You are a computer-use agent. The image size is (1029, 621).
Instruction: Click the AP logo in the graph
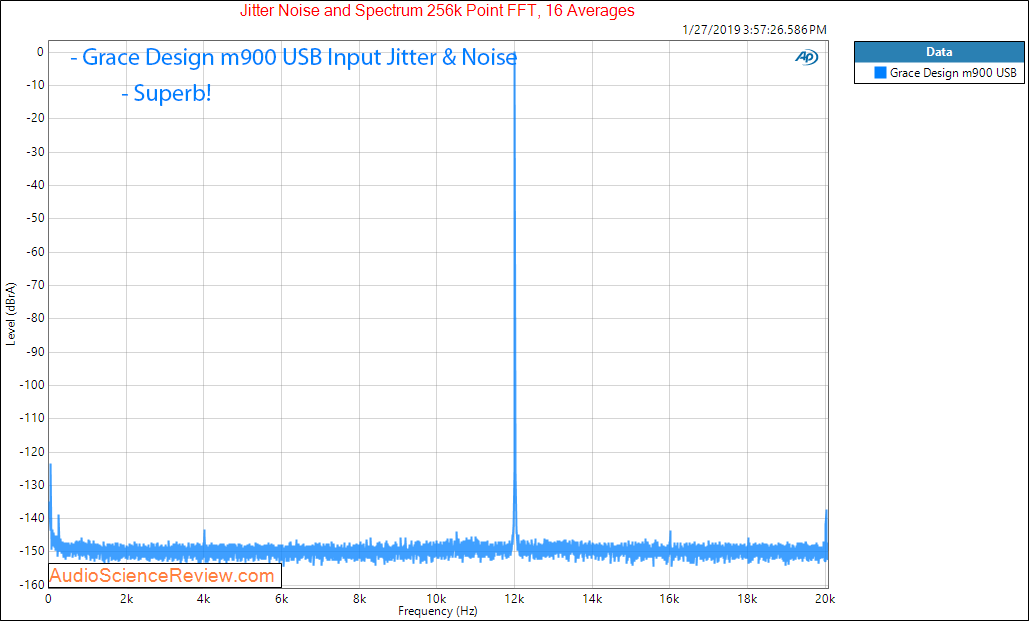[807, 58]
